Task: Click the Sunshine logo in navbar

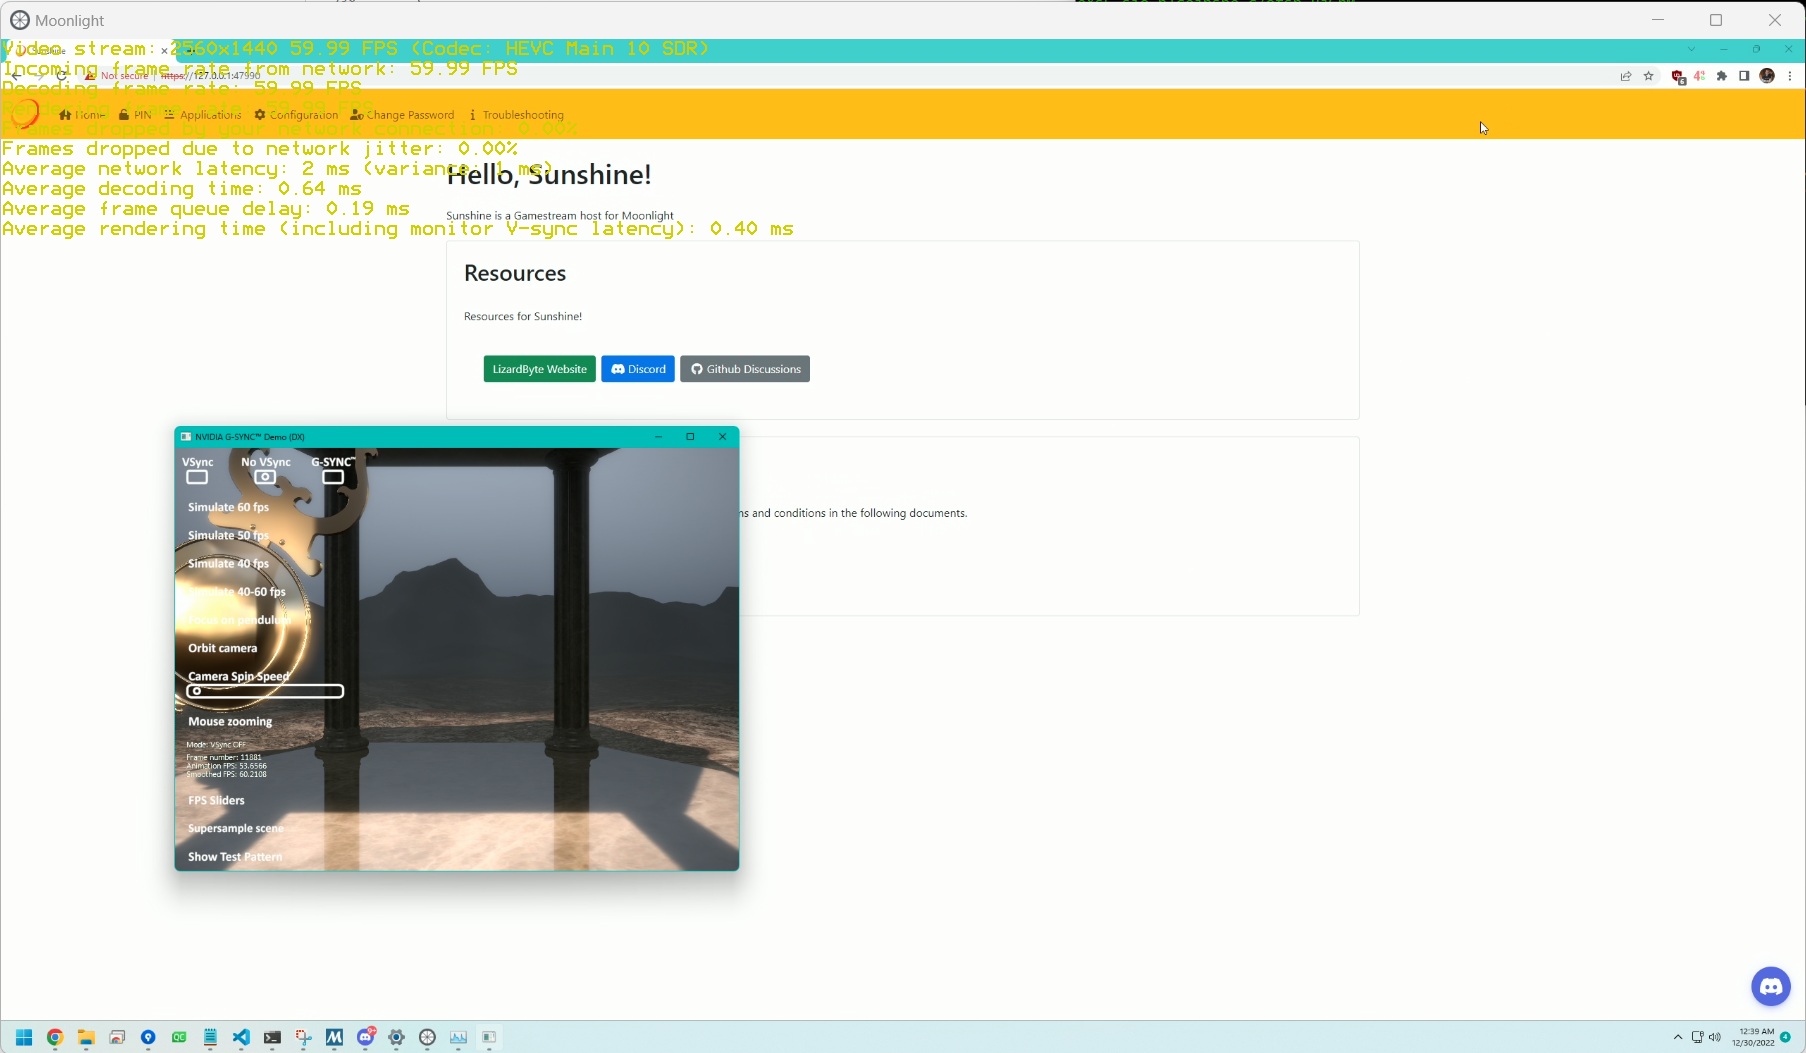Action: (x=25, y=114)
